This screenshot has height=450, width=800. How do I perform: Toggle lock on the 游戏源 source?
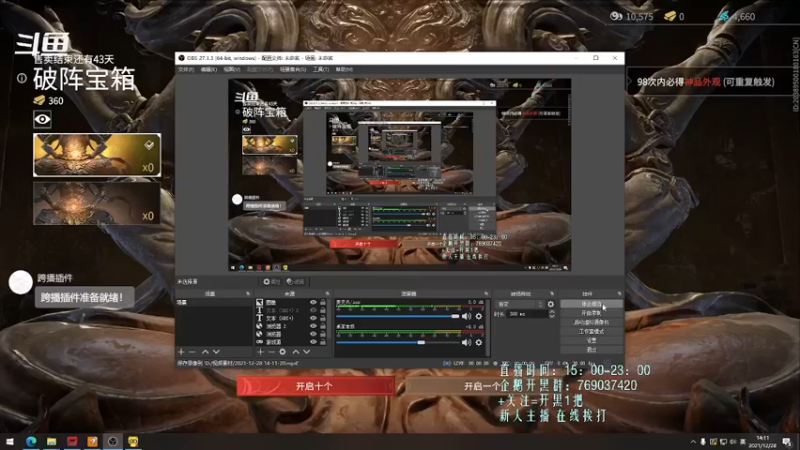322,342
